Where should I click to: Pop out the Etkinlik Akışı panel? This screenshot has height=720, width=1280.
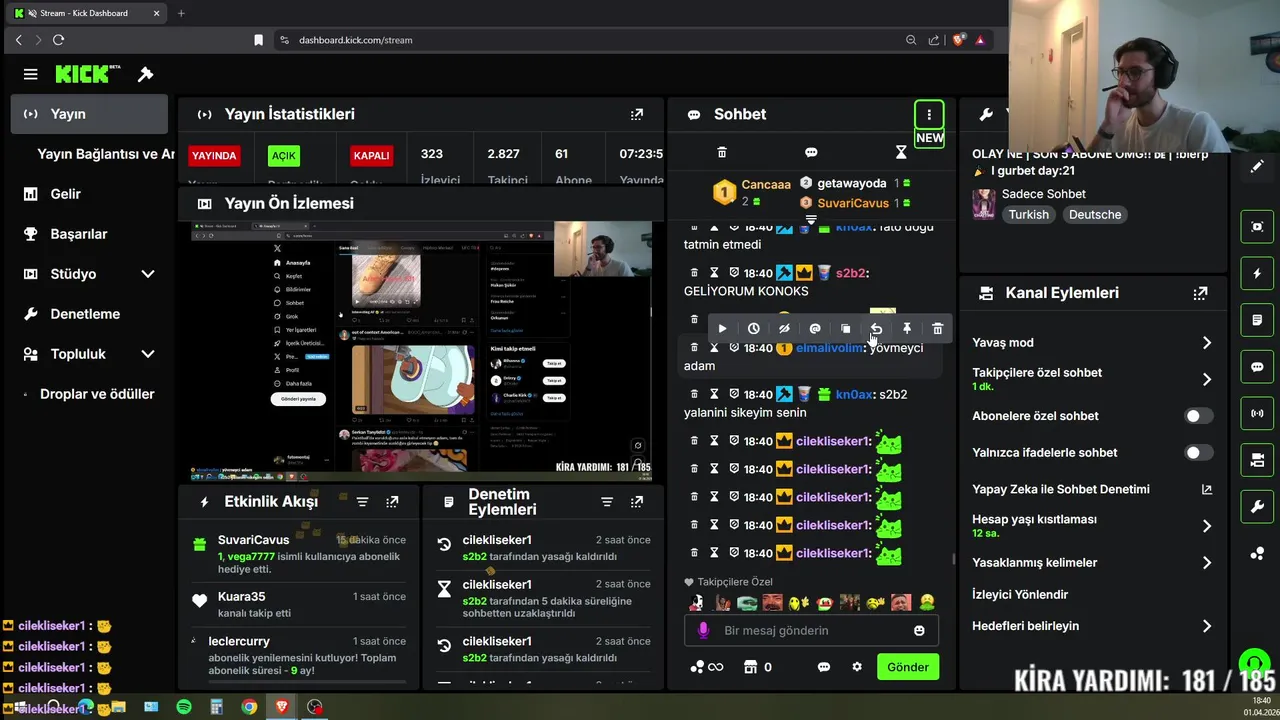pyautogui.click(x=392, y=502)
